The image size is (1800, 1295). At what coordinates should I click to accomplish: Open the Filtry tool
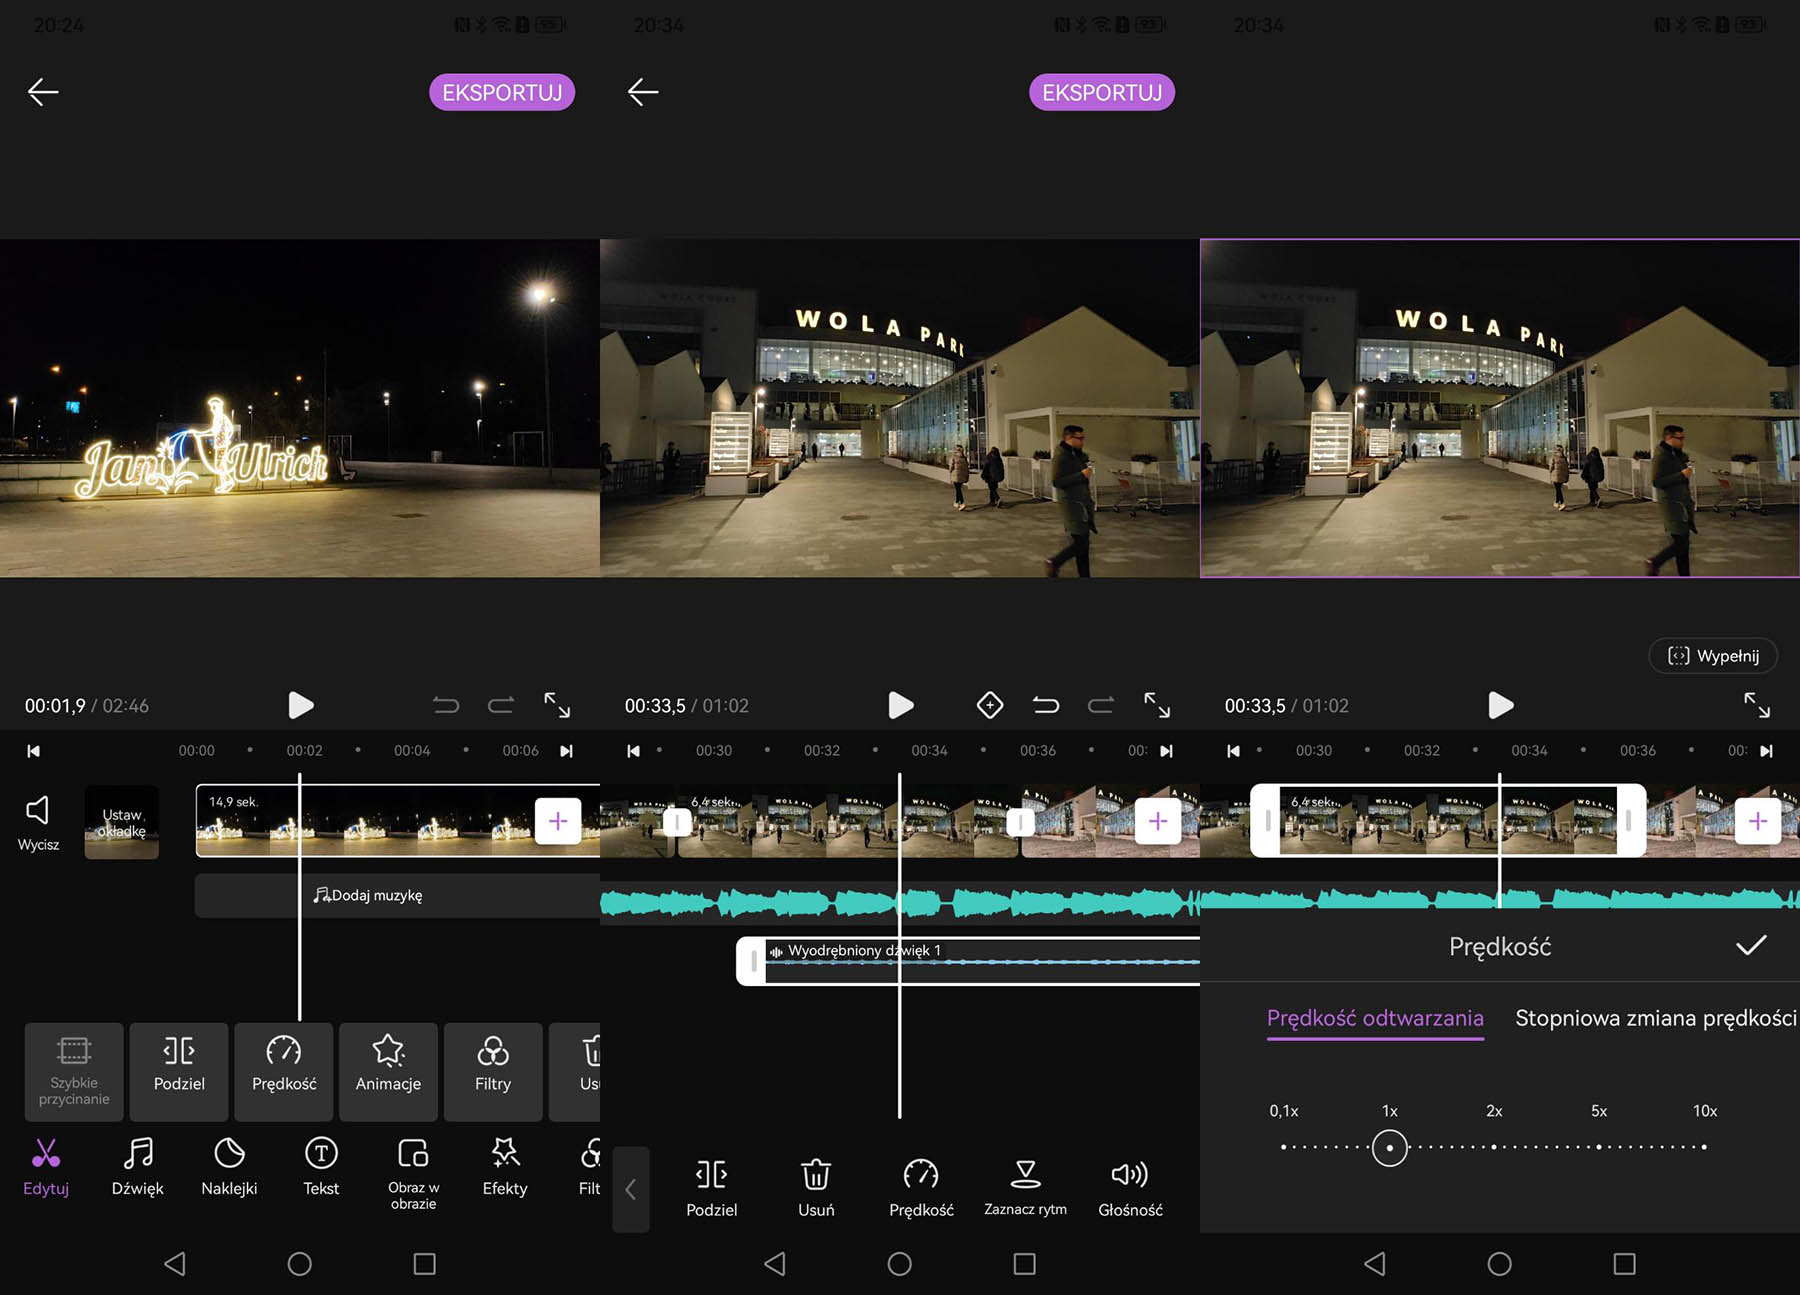(493, 1071)
